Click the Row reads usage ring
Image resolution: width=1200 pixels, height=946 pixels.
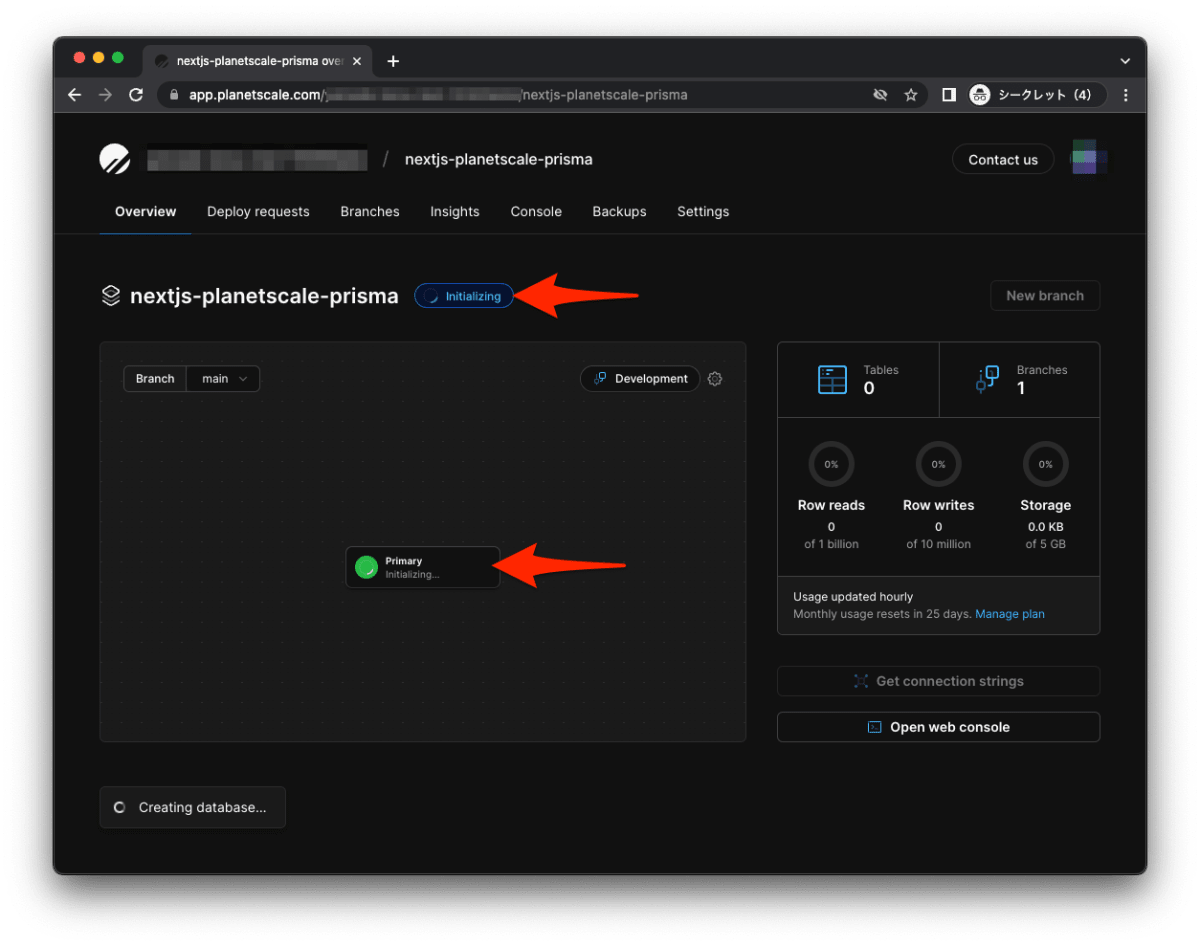pos(831,464)
